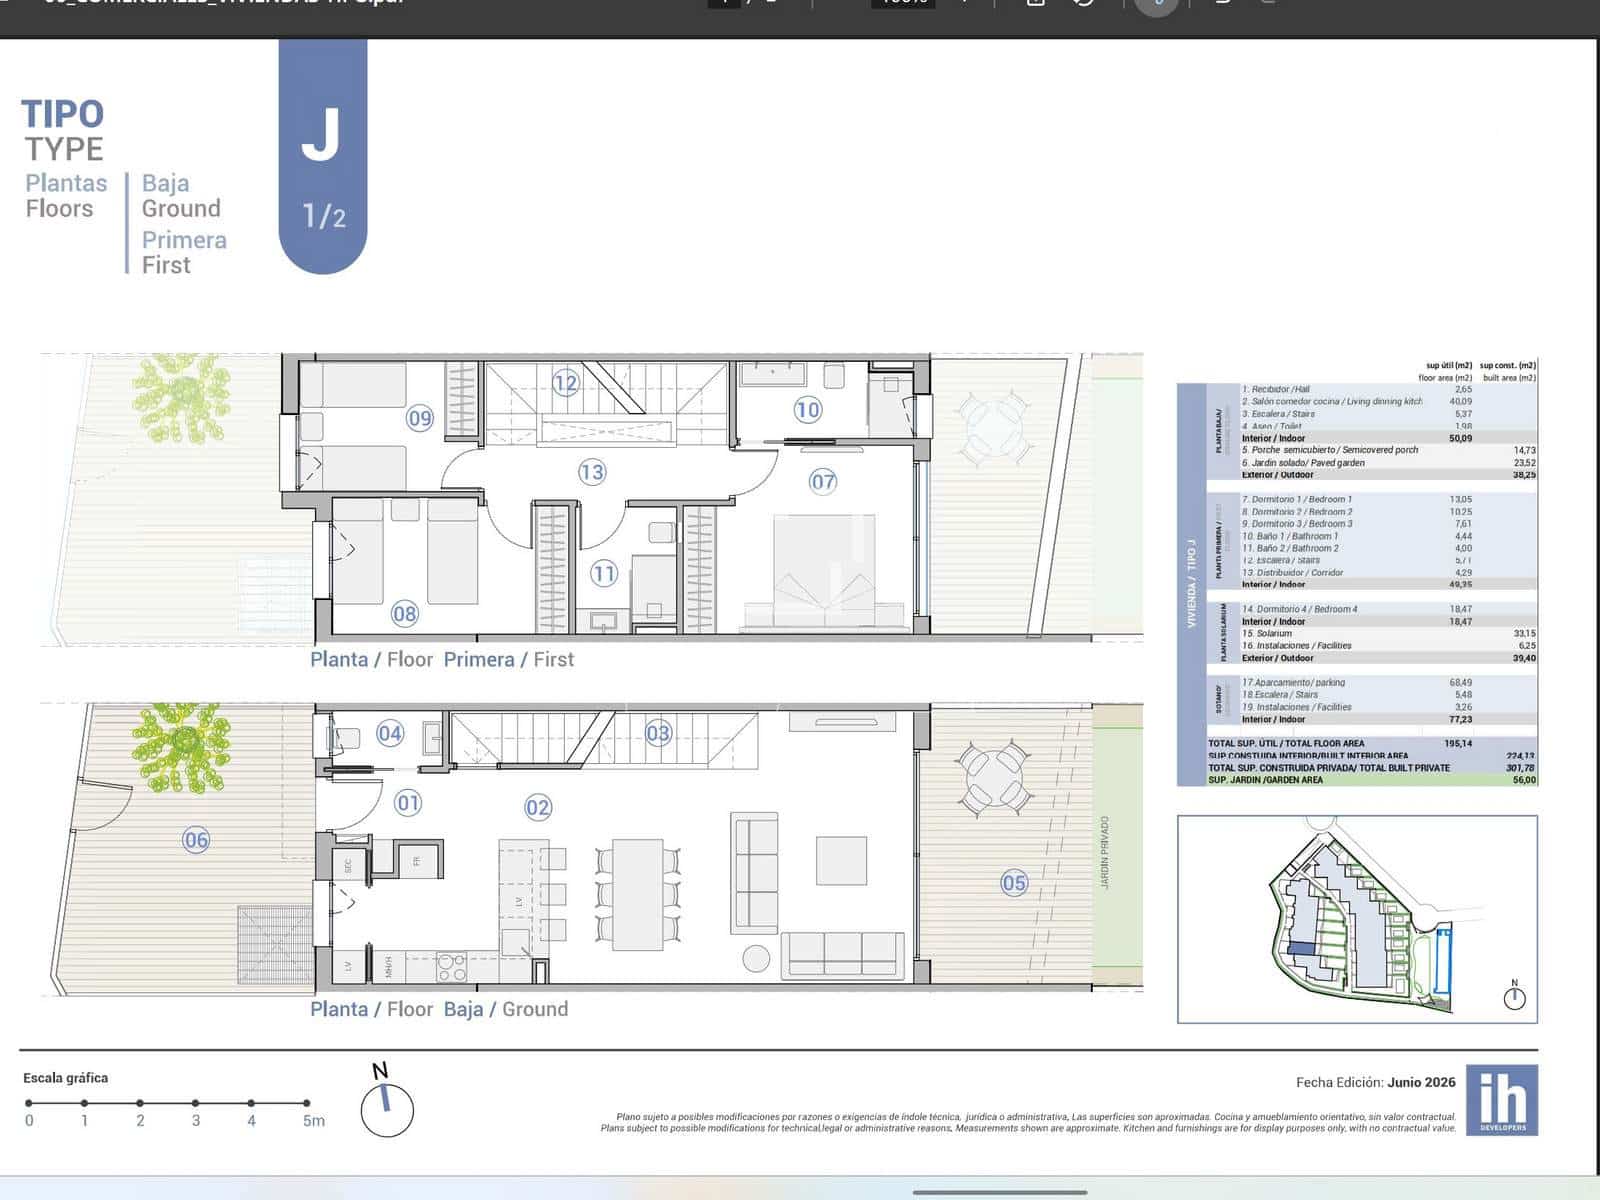
Task: Click the zoom percentage field in toolbar
Action: pyautogui.click(x=905, y=3)
